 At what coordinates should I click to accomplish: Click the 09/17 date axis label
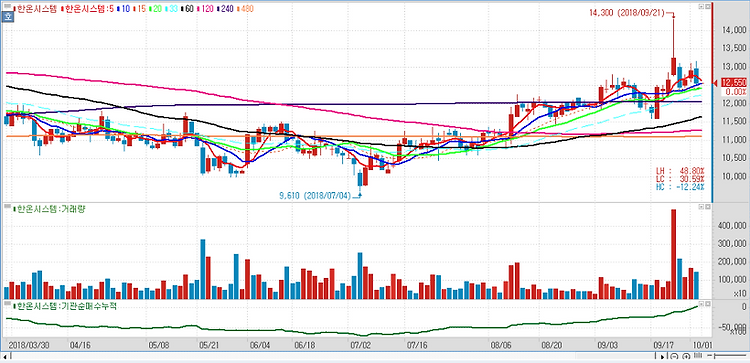pyautogui.click(x=662, y=344)
